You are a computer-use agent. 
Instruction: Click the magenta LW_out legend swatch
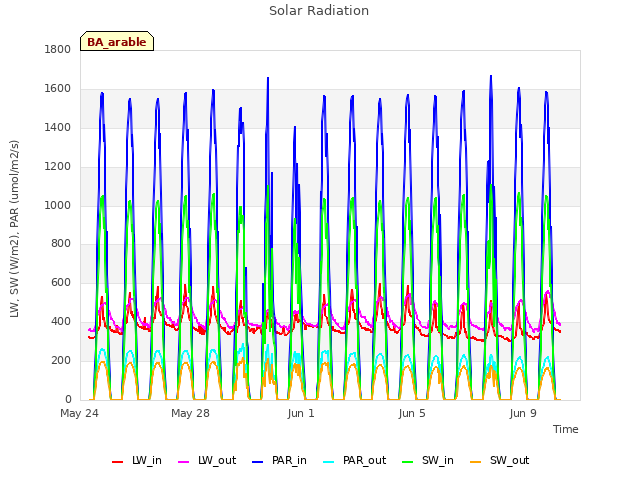pyautogui.click(x=184, y=462)
